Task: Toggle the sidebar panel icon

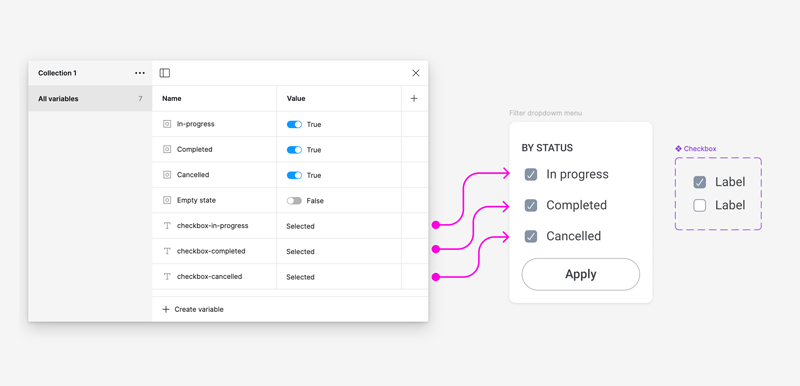Action: pyautogui.click(x=164, y=73)
